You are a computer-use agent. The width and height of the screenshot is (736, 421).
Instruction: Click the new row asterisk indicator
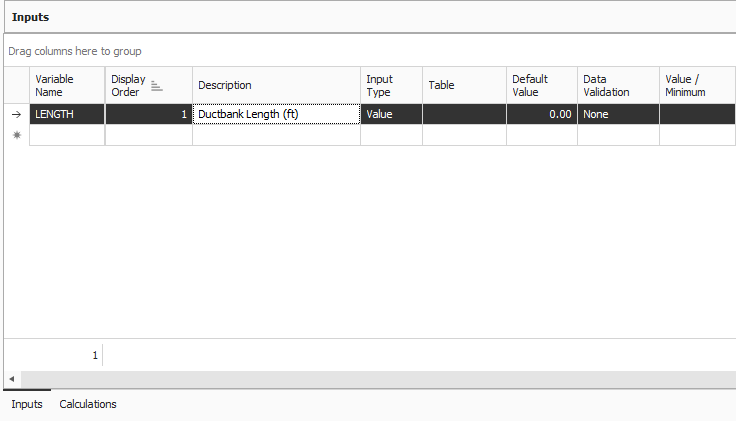16,135
